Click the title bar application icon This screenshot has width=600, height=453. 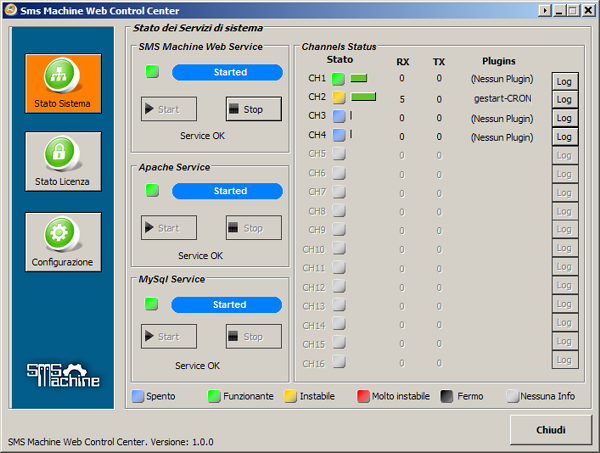point(11,10)
